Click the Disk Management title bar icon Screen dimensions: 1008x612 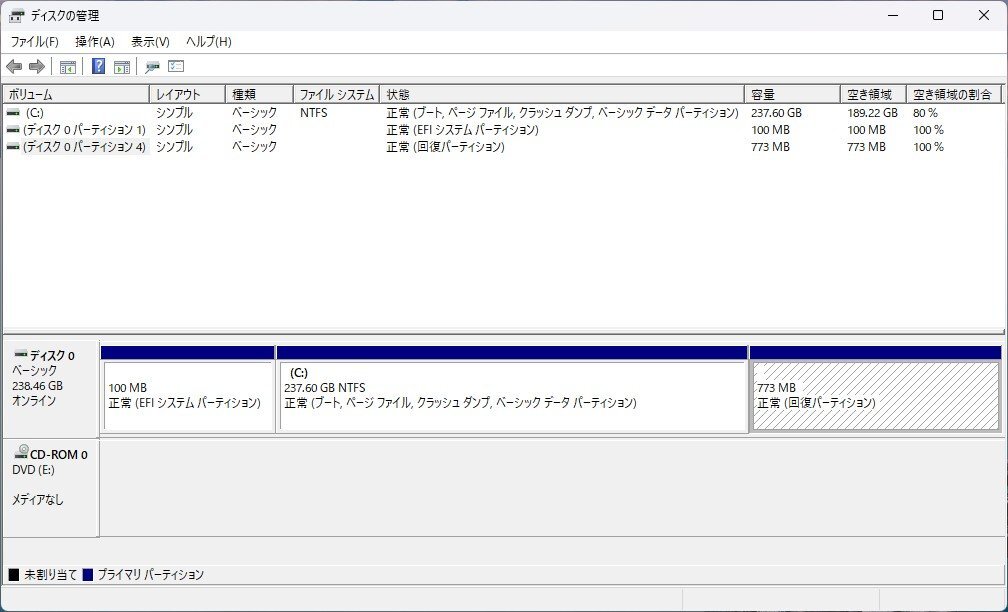[15, 15]
